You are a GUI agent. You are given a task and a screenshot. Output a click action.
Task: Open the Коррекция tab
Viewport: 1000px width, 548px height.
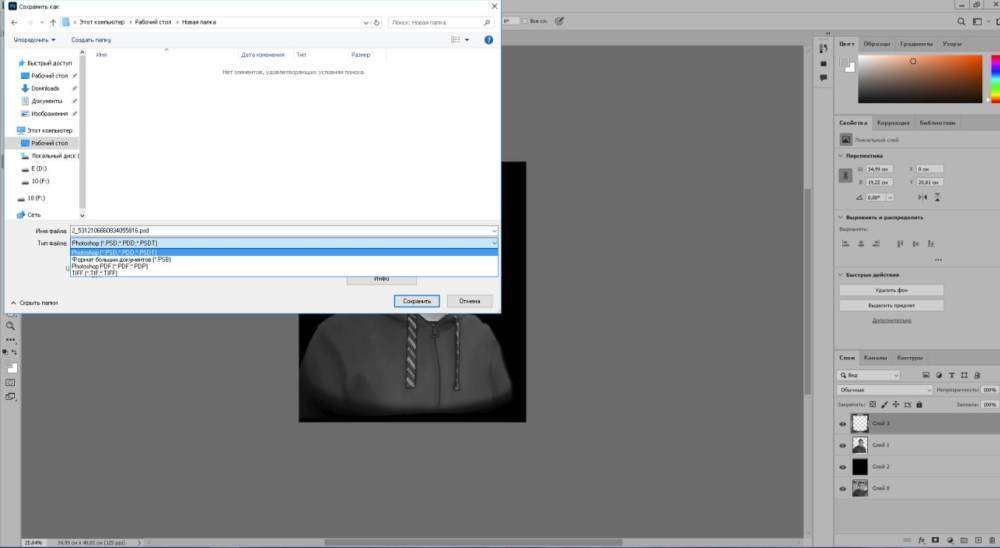(893, 123)
